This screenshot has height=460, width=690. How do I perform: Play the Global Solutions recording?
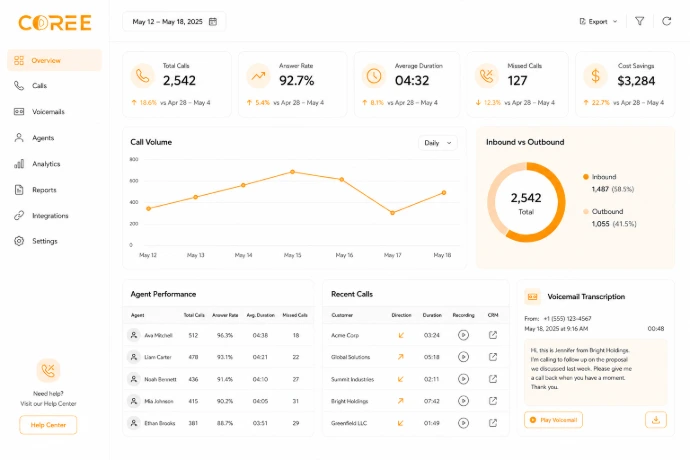pyautogui.click(x=463, y=357)
